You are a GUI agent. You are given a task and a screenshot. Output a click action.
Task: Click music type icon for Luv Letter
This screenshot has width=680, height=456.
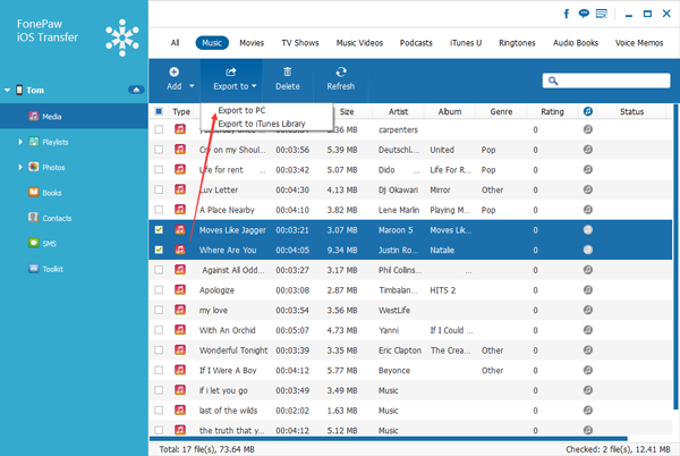(180, 190)
